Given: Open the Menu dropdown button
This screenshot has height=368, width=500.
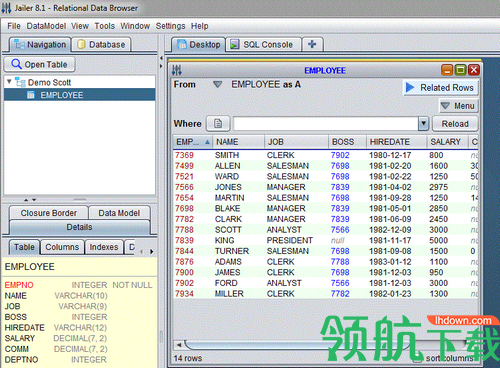Looking at the screenshot, I should pyautogui.click(x=459, y=106).
